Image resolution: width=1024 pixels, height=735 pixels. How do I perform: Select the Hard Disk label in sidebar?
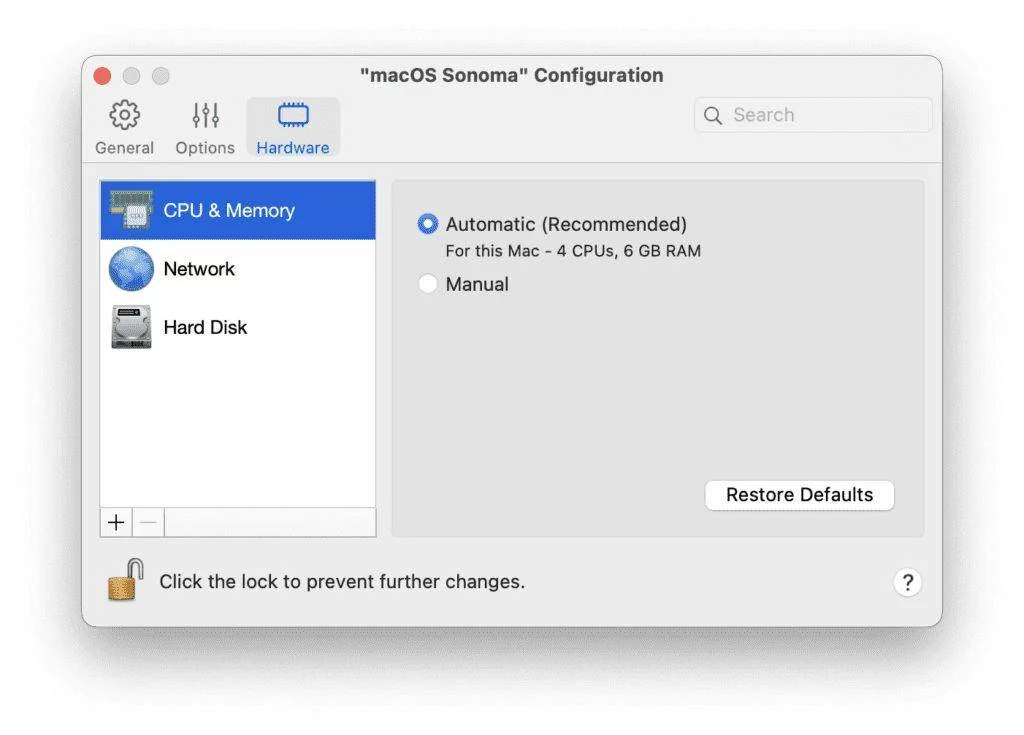[x=205, y=327]
